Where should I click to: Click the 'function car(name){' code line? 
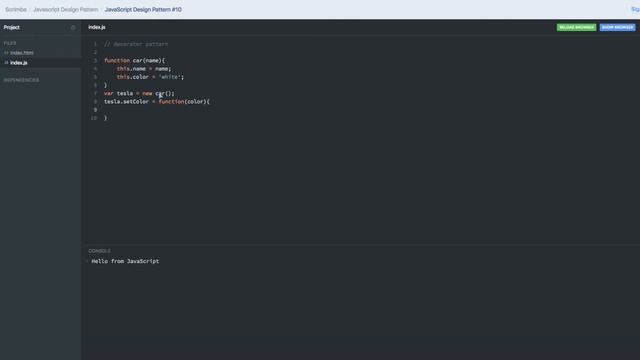coord(134,60)
